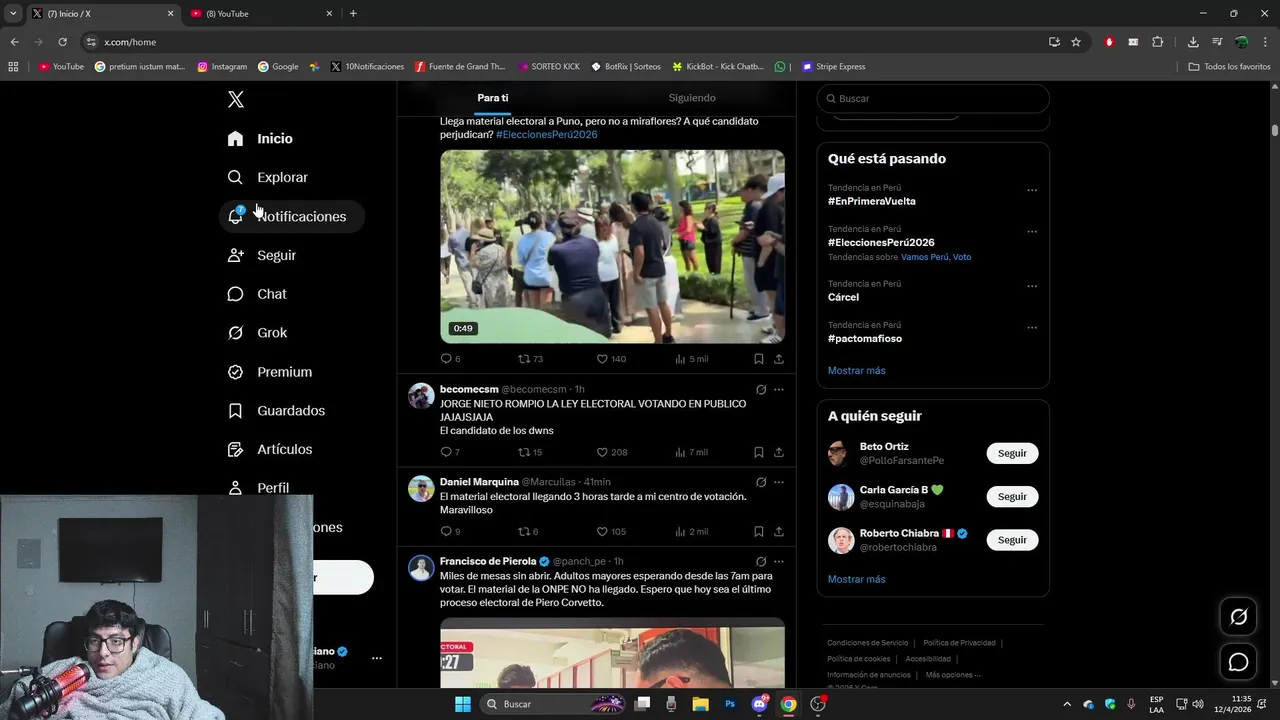This screenshot has height=720, width=1280.
Task: Open the #EleccionesPerú2026 hashtag in the post
Action: (546, 135)
